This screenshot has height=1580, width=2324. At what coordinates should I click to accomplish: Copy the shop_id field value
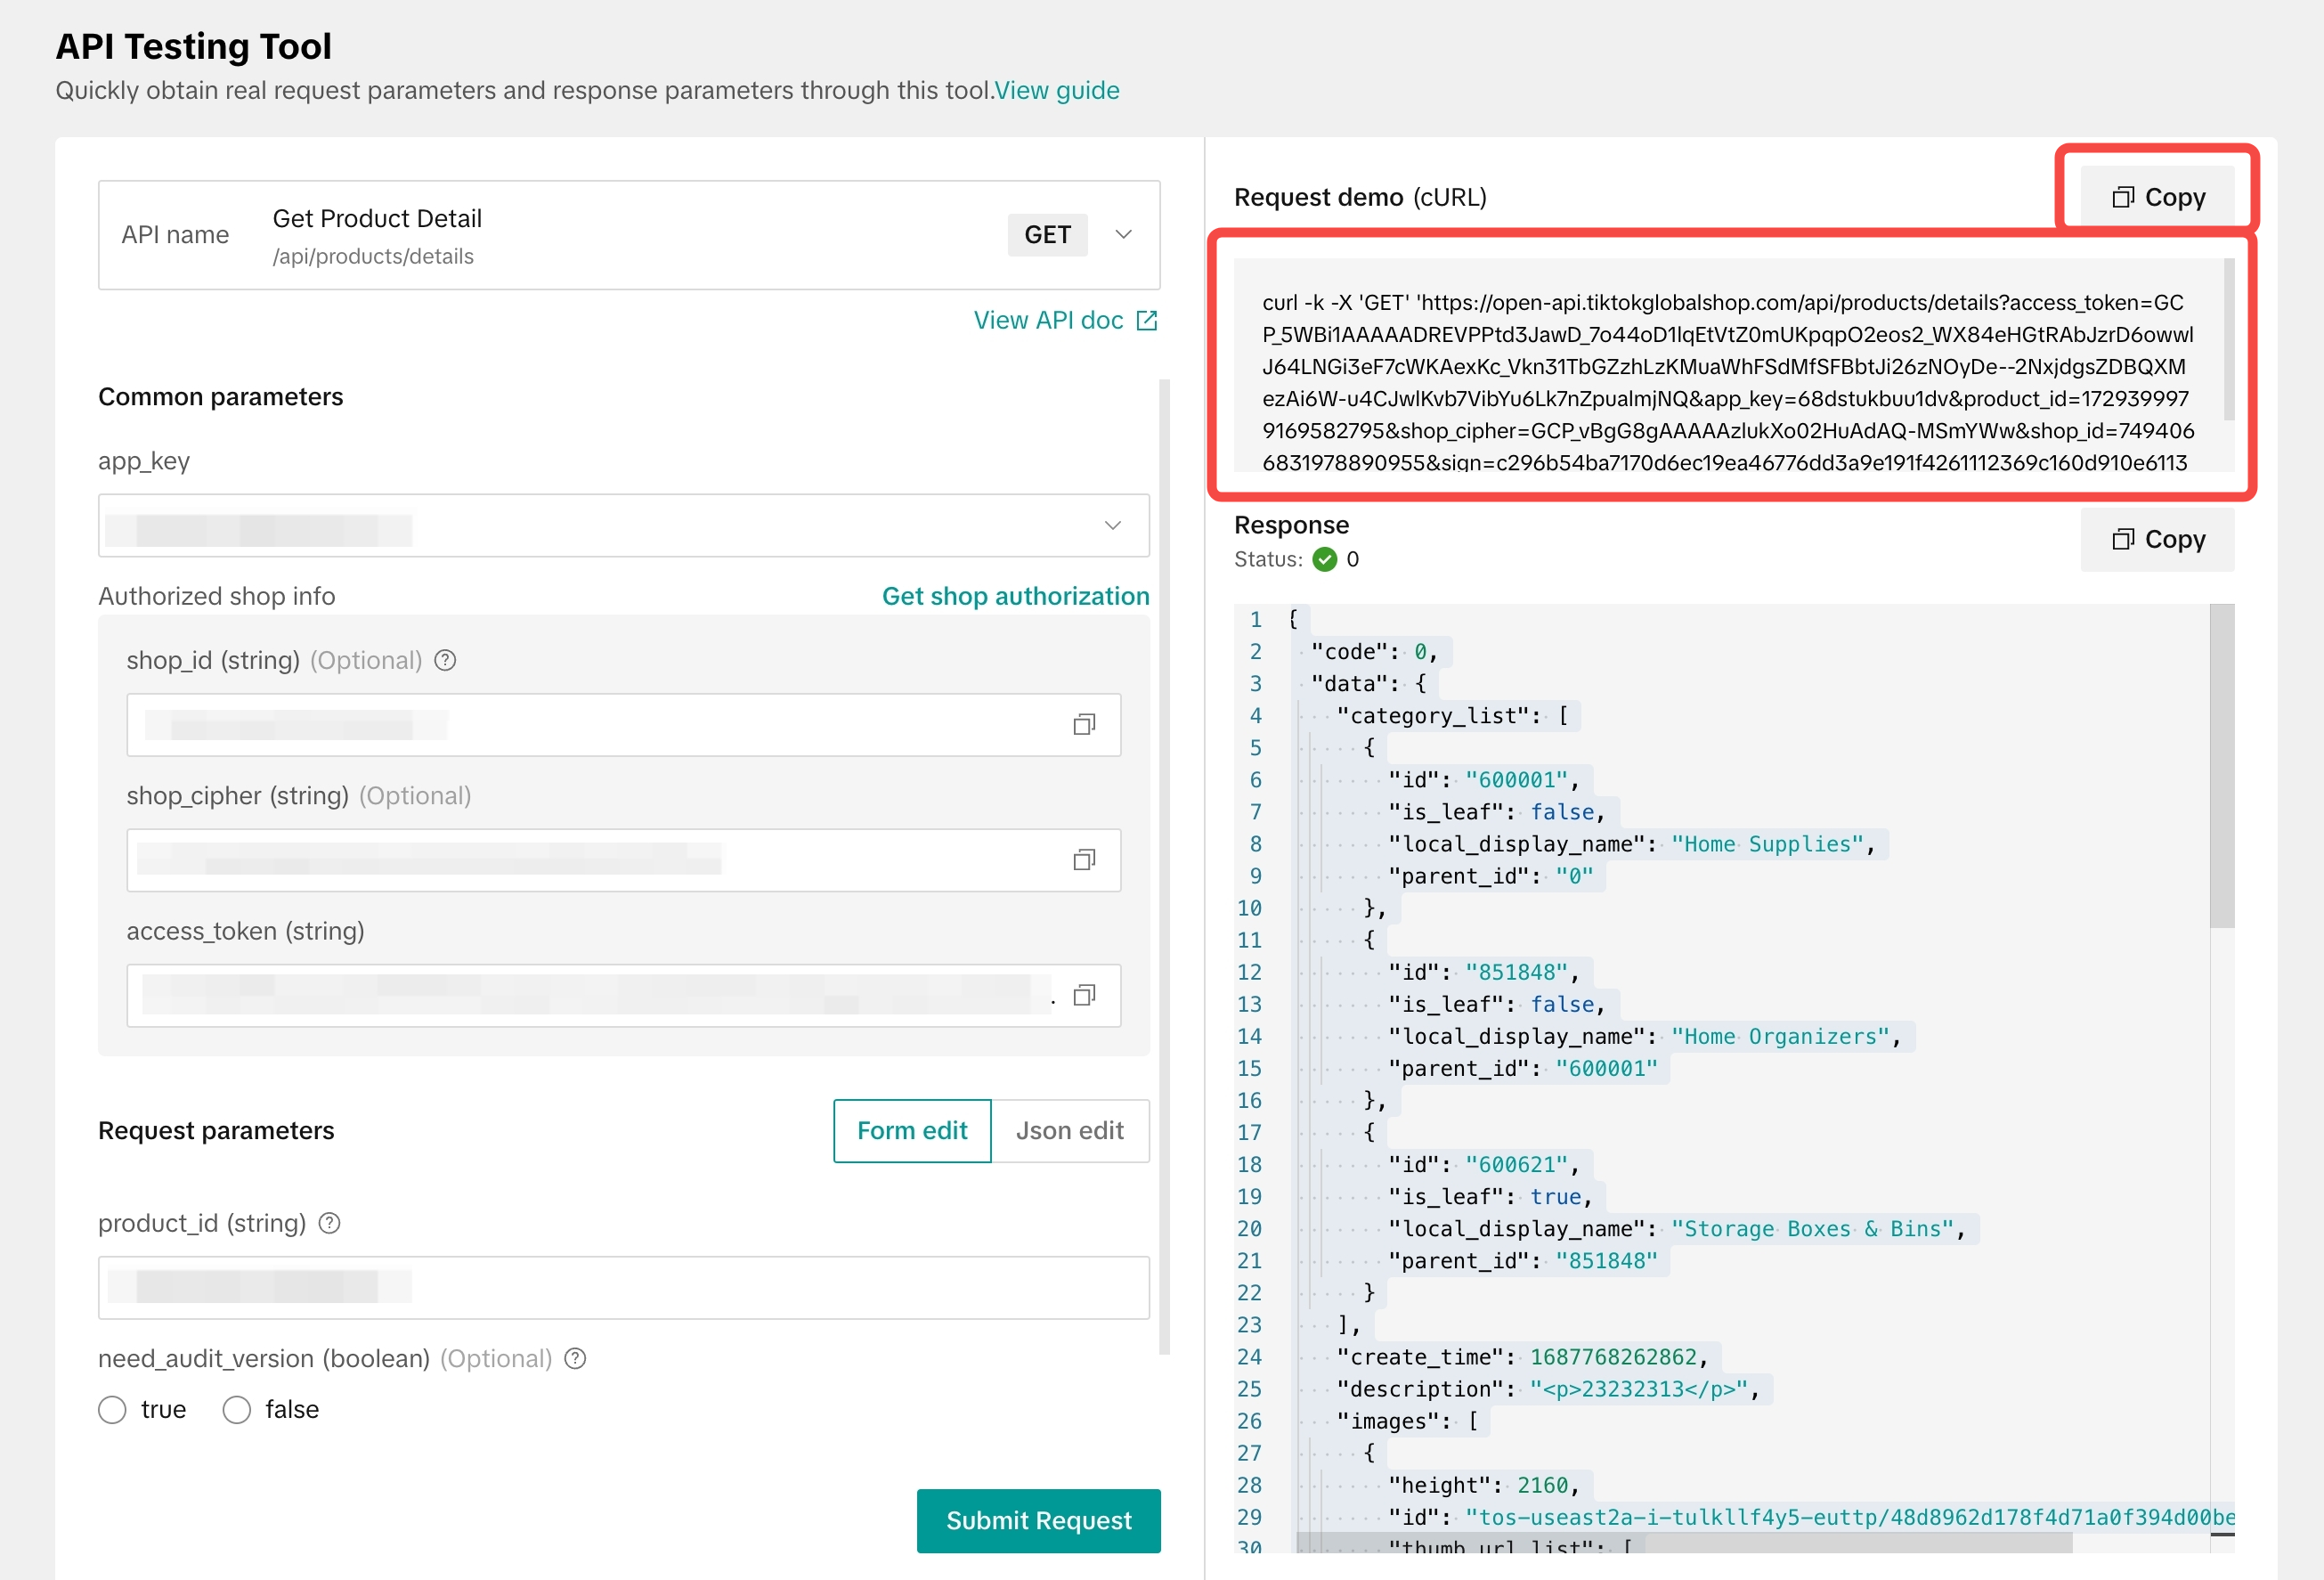(1084, 725)
